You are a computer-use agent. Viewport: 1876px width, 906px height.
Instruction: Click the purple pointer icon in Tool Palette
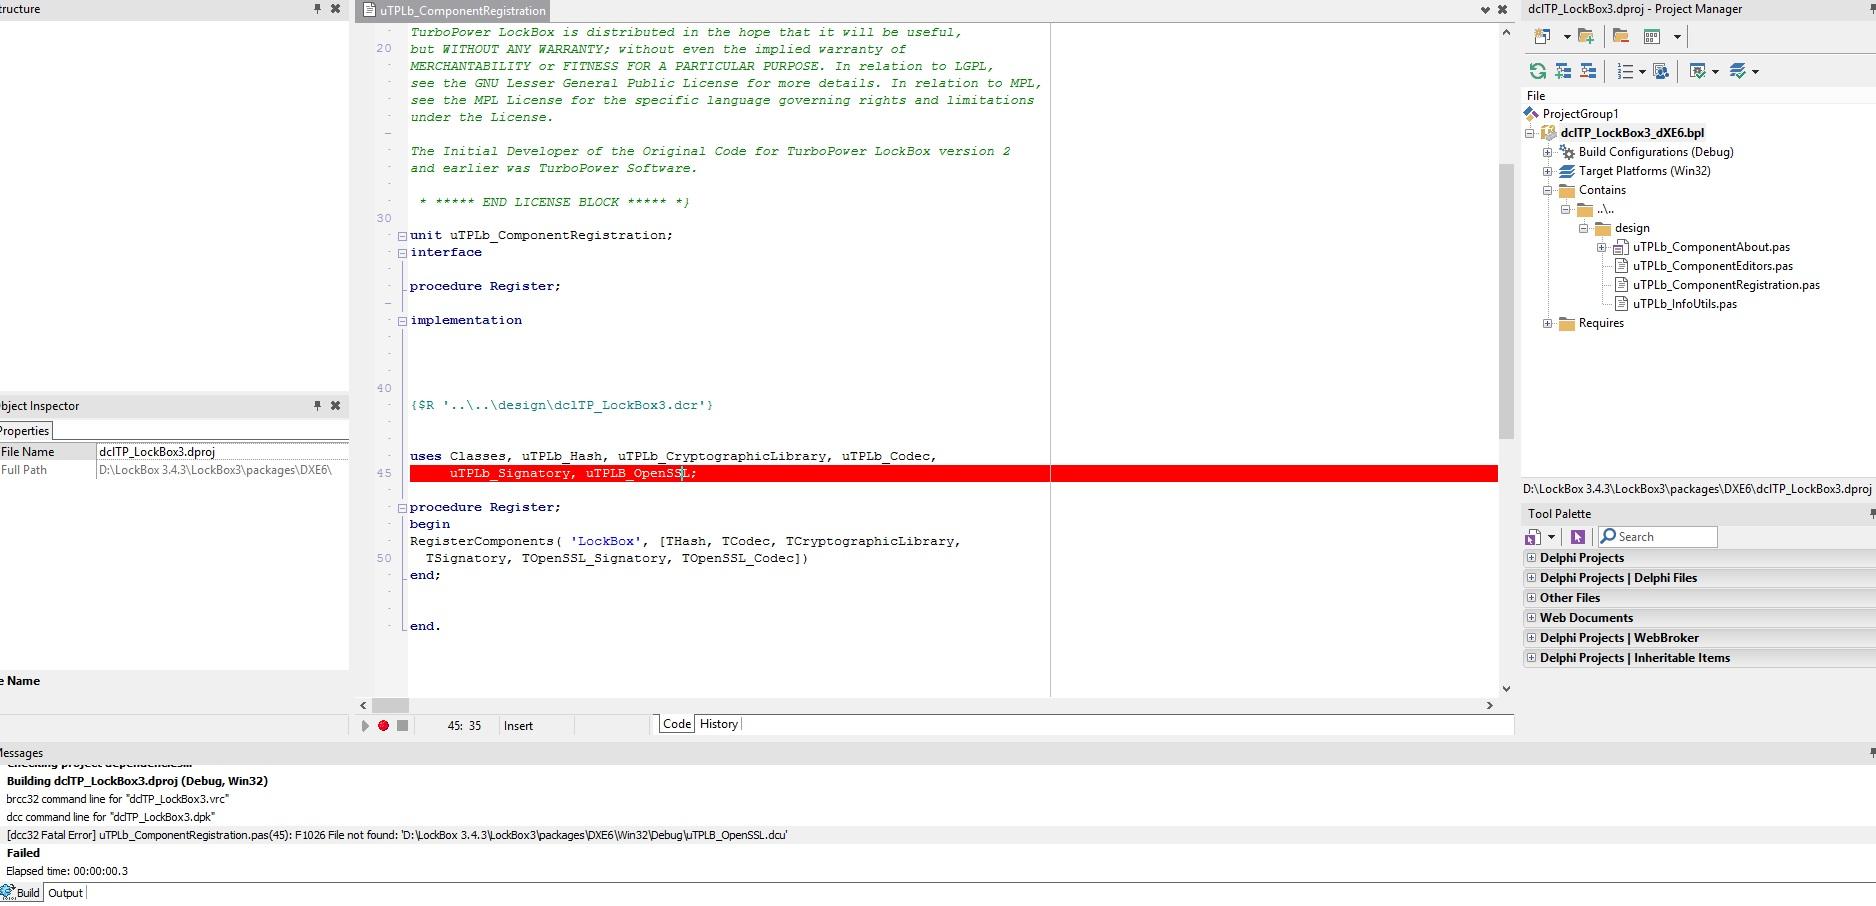pyautogui.click(x=1578, y=537)
